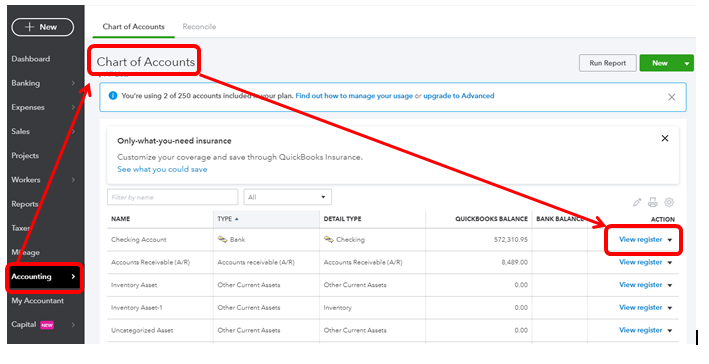This screenshot has width=709, height=364.
Task: Open the Workers sidebar item
Action: tap(26, 180)
